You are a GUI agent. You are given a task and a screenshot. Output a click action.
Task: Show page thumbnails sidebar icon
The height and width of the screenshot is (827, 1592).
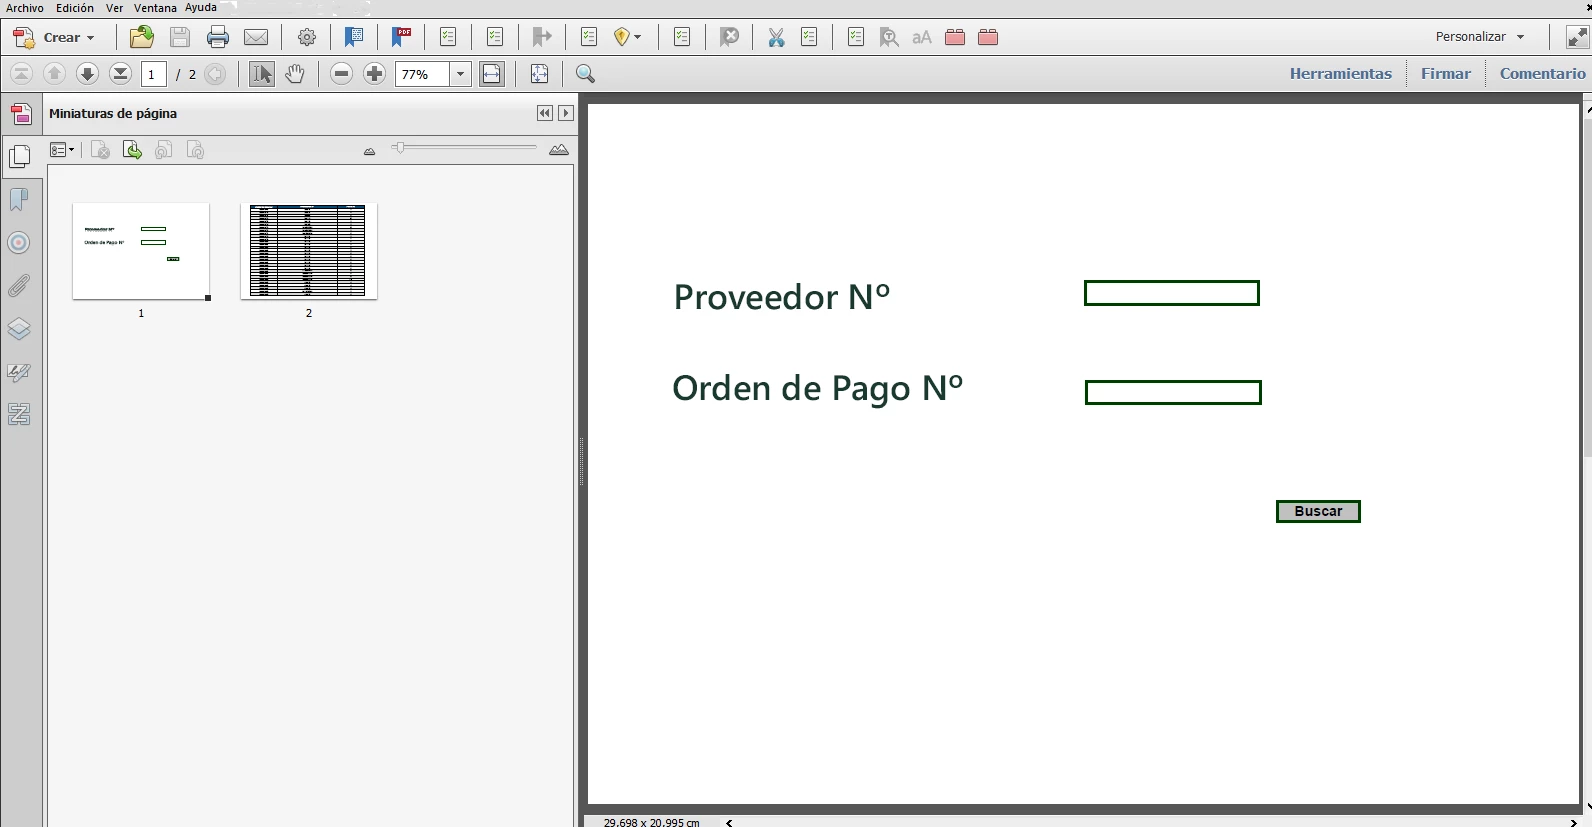[19, 156]
